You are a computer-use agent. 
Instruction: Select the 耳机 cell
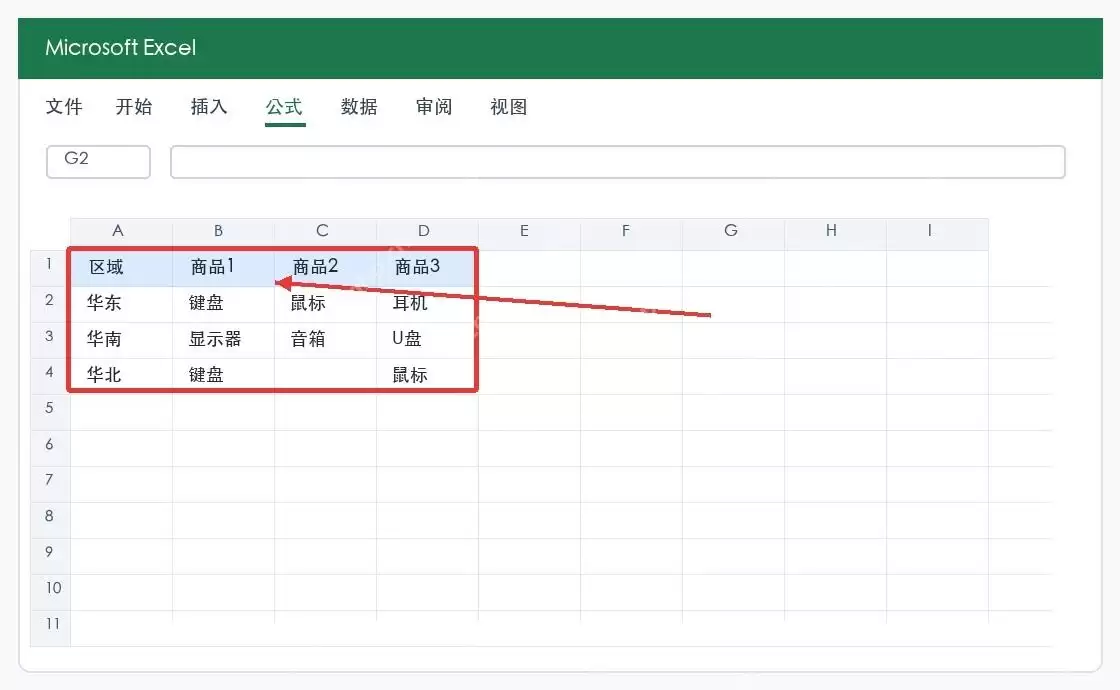pyautogui.click(x=427, y=304)
